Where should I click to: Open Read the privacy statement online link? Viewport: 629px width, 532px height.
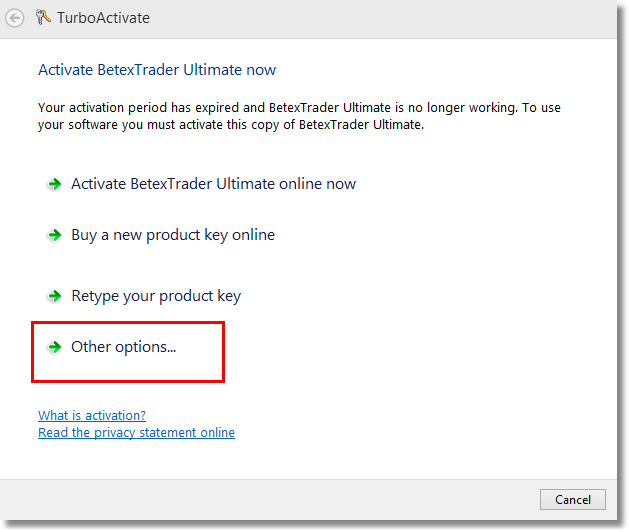point(136,433)
